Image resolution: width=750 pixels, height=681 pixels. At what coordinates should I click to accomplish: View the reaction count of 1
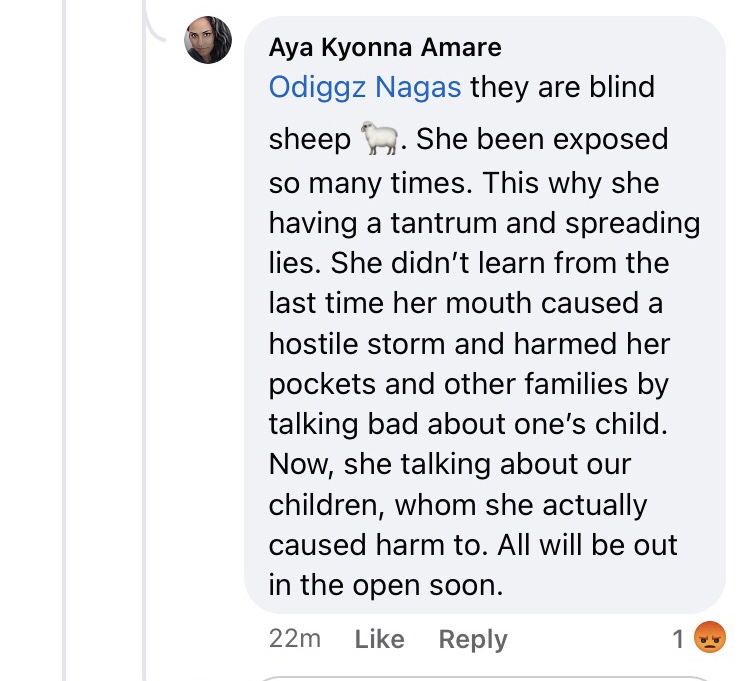click(x=679, y=639)
